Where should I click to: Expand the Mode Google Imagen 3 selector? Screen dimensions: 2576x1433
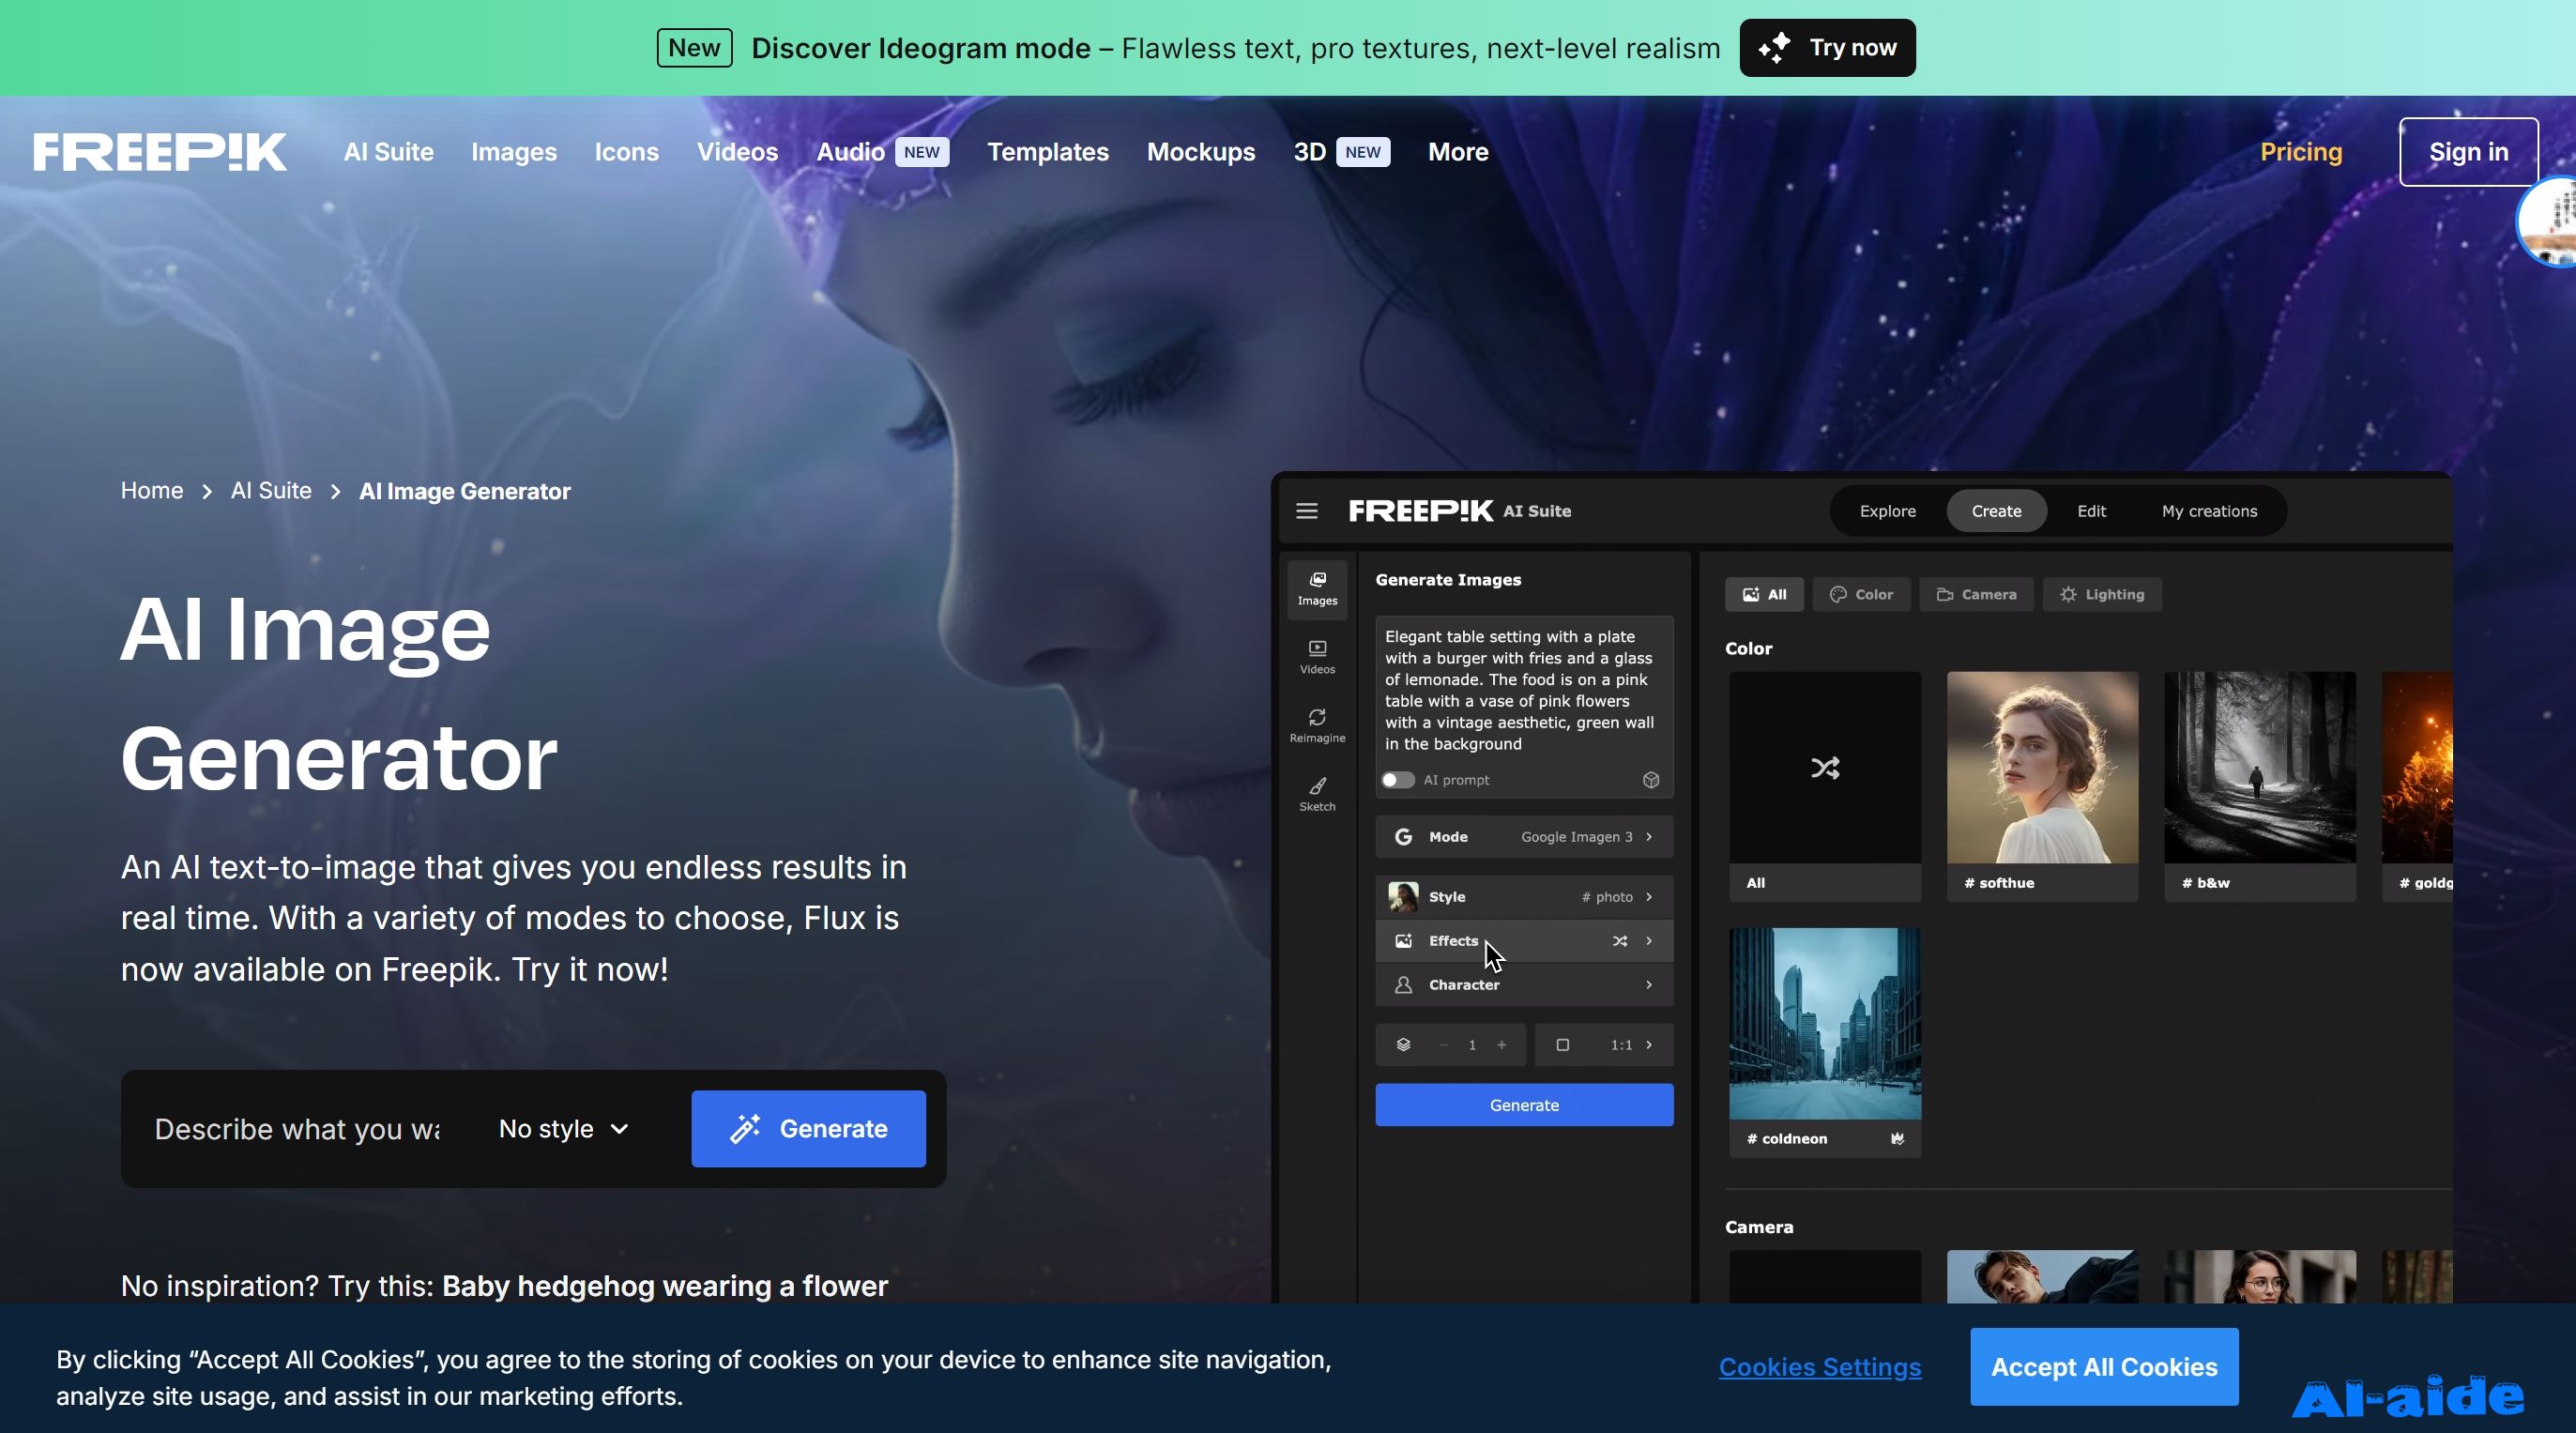point(1523,837)
